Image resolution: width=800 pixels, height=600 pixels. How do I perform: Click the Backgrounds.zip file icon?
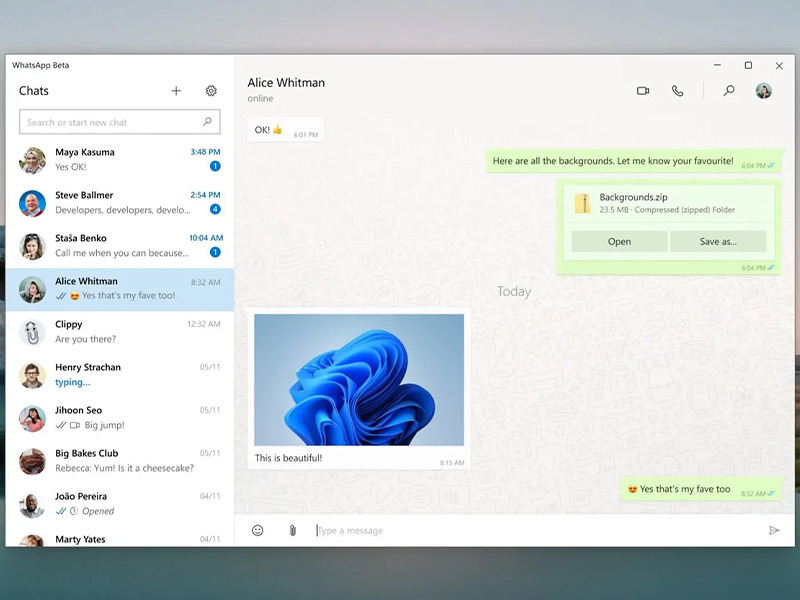point(582,204)
